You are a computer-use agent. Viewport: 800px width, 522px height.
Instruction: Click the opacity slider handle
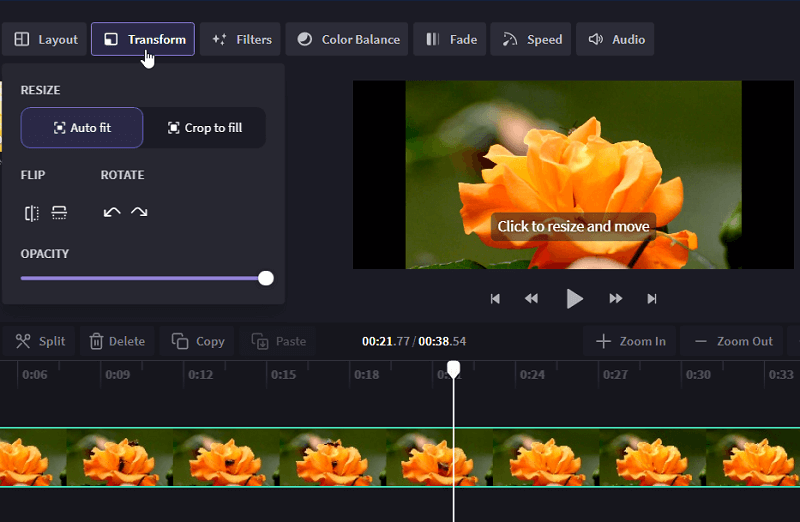click(266, 278)
